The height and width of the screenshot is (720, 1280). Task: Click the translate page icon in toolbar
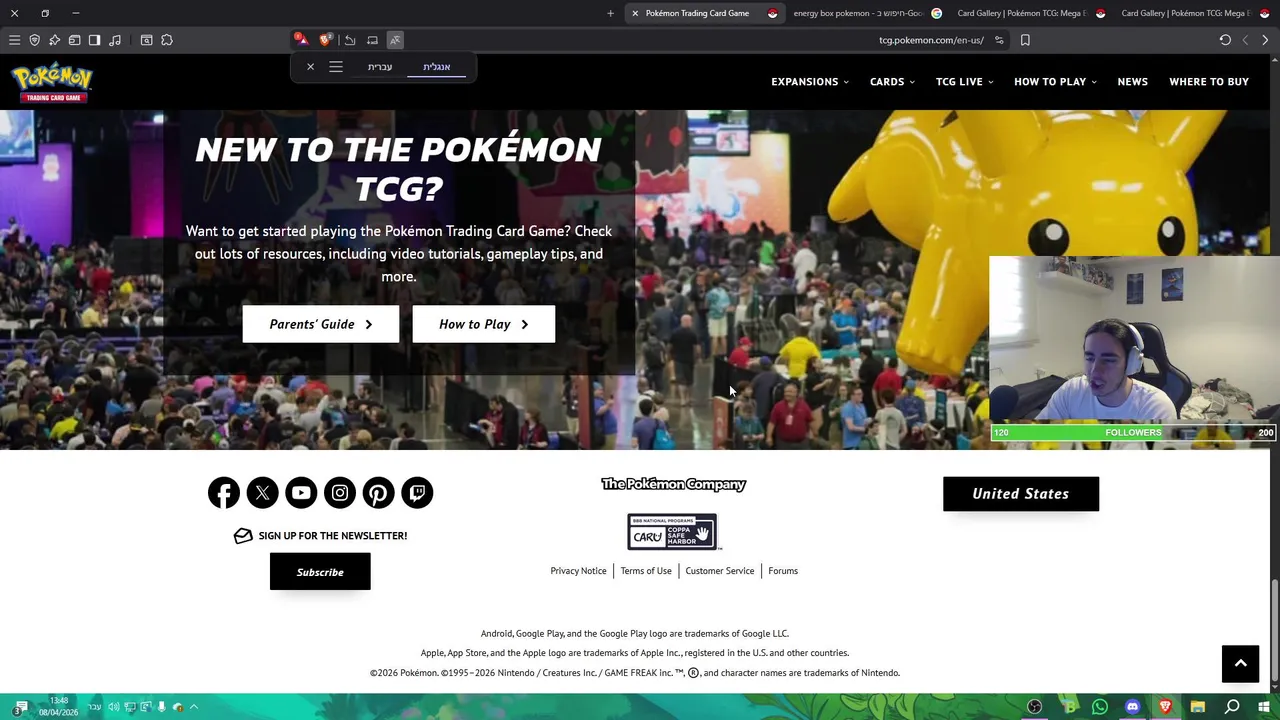[x=395, y=40]
